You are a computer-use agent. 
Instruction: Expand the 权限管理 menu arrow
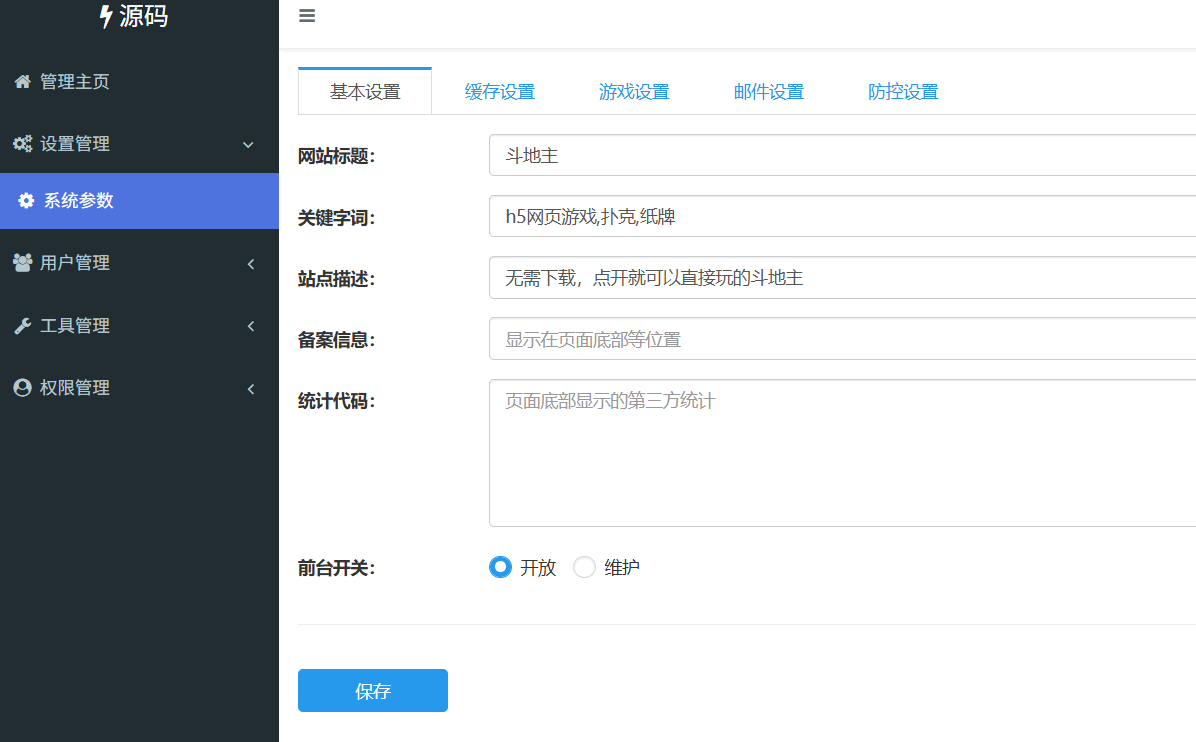point(250,389)
